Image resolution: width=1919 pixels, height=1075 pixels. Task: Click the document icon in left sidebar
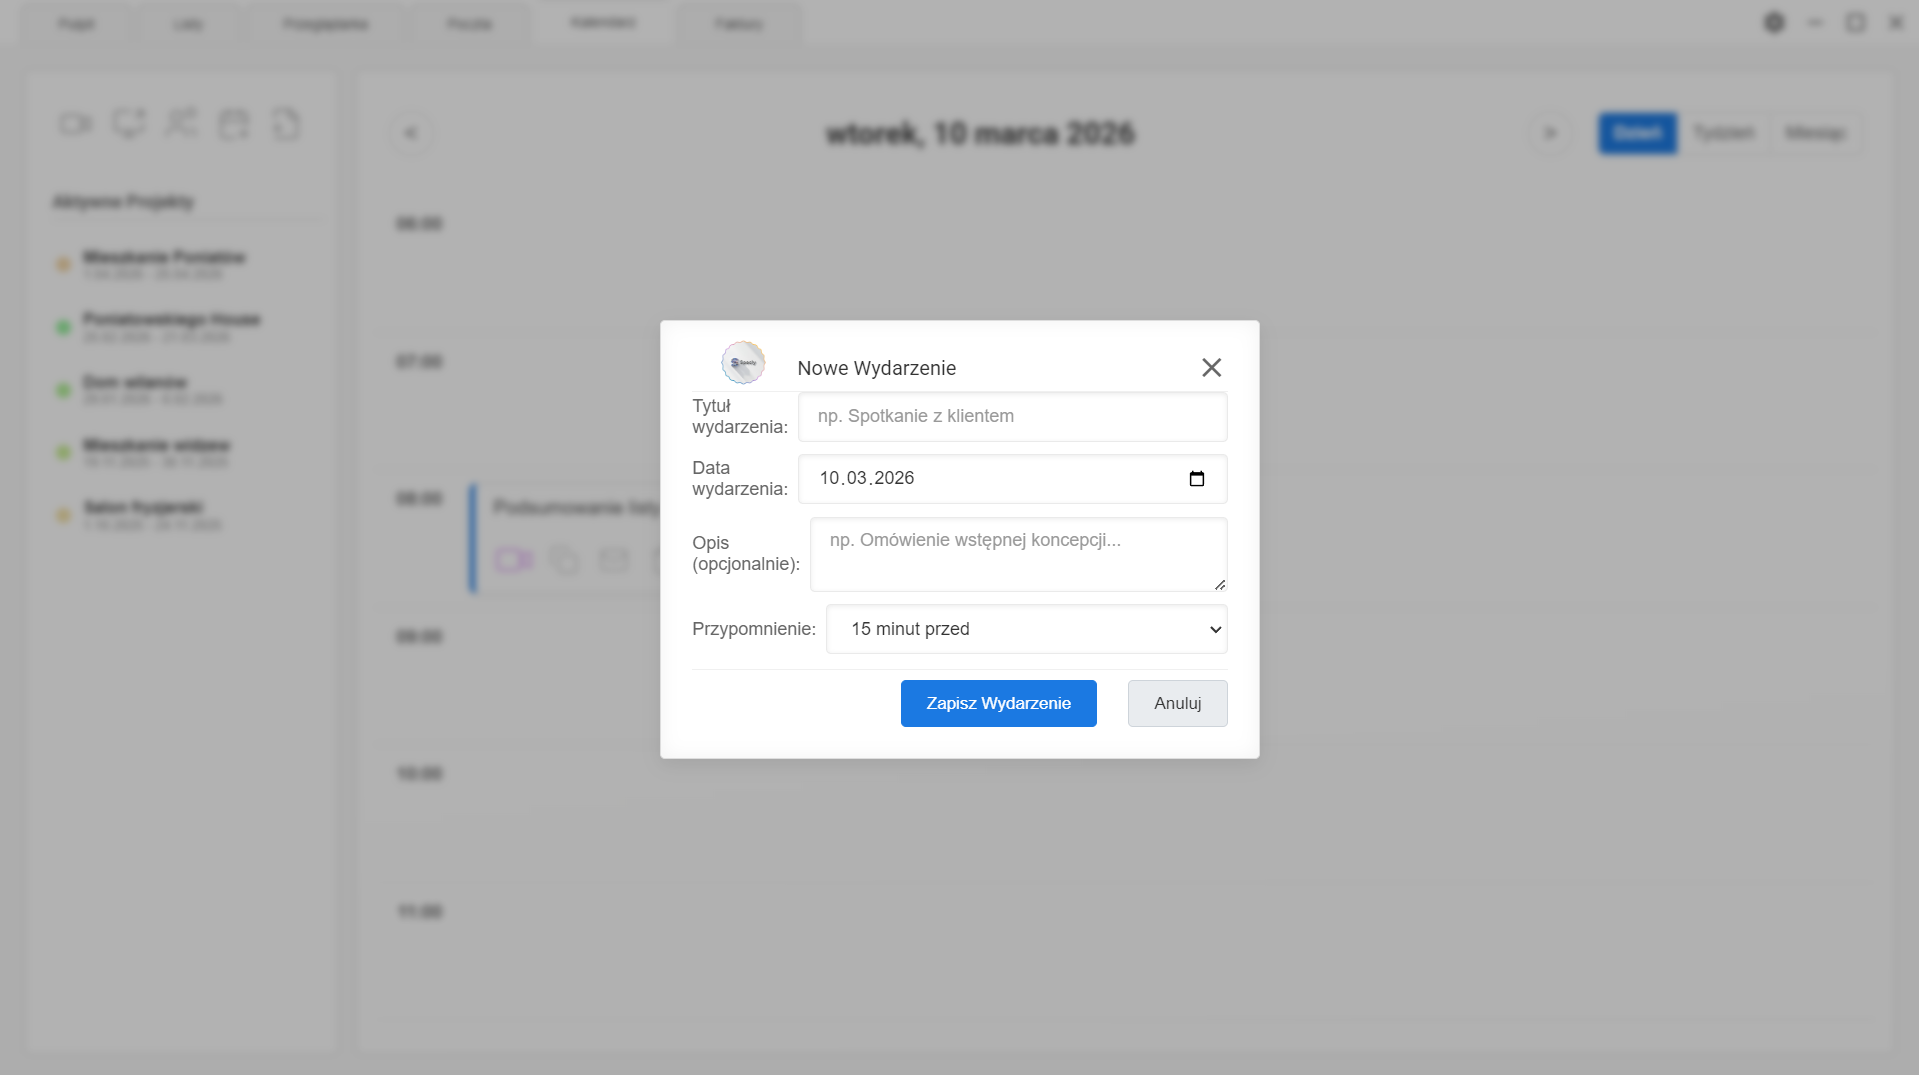[x=286, y=125]
